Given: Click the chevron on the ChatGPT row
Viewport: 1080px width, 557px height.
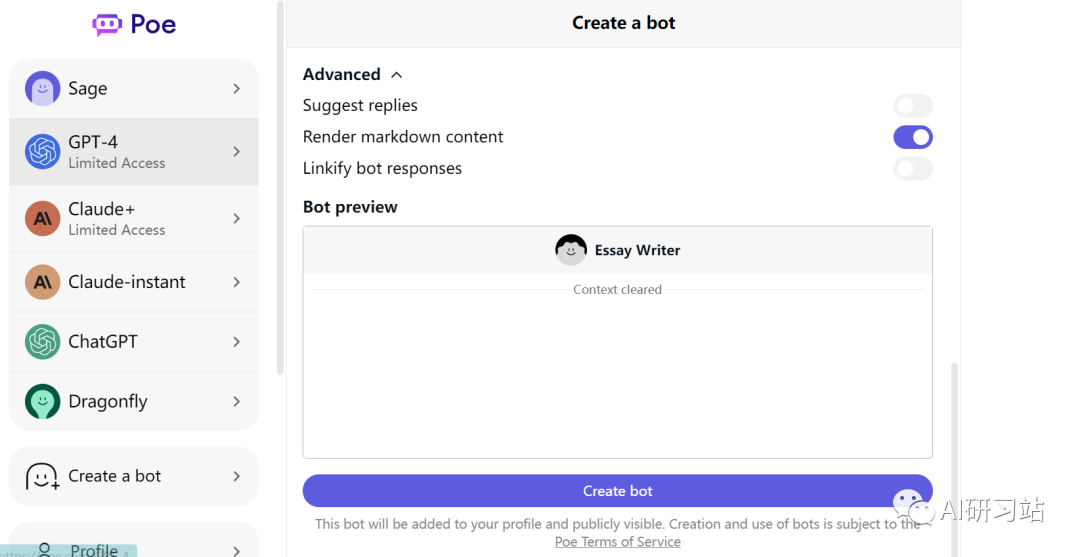Looking at the screenshot, I should tap(236, 341).
